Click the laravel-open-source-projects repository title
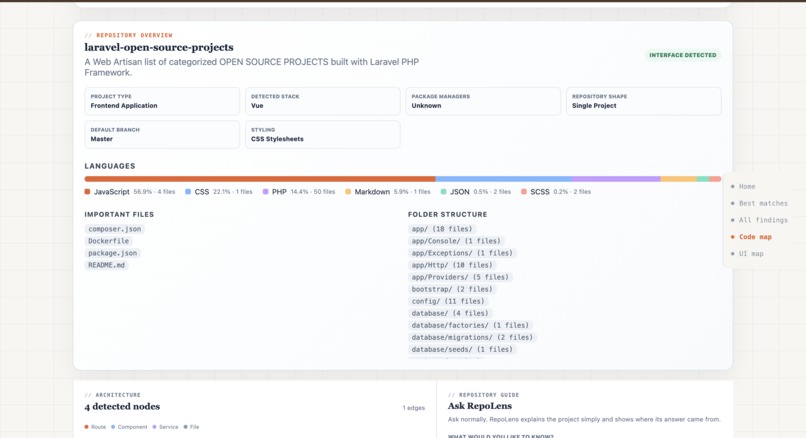 coord(159,47)
